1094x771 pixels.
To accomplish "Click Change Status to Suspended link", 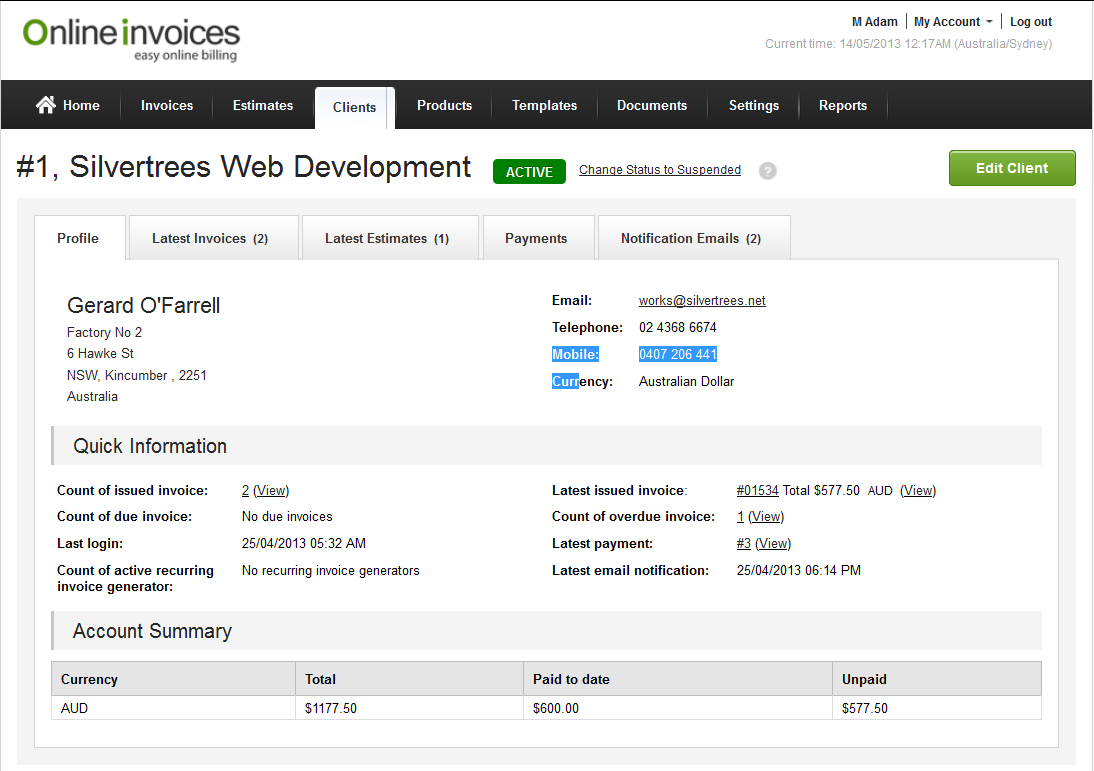I will pos(660,170).
